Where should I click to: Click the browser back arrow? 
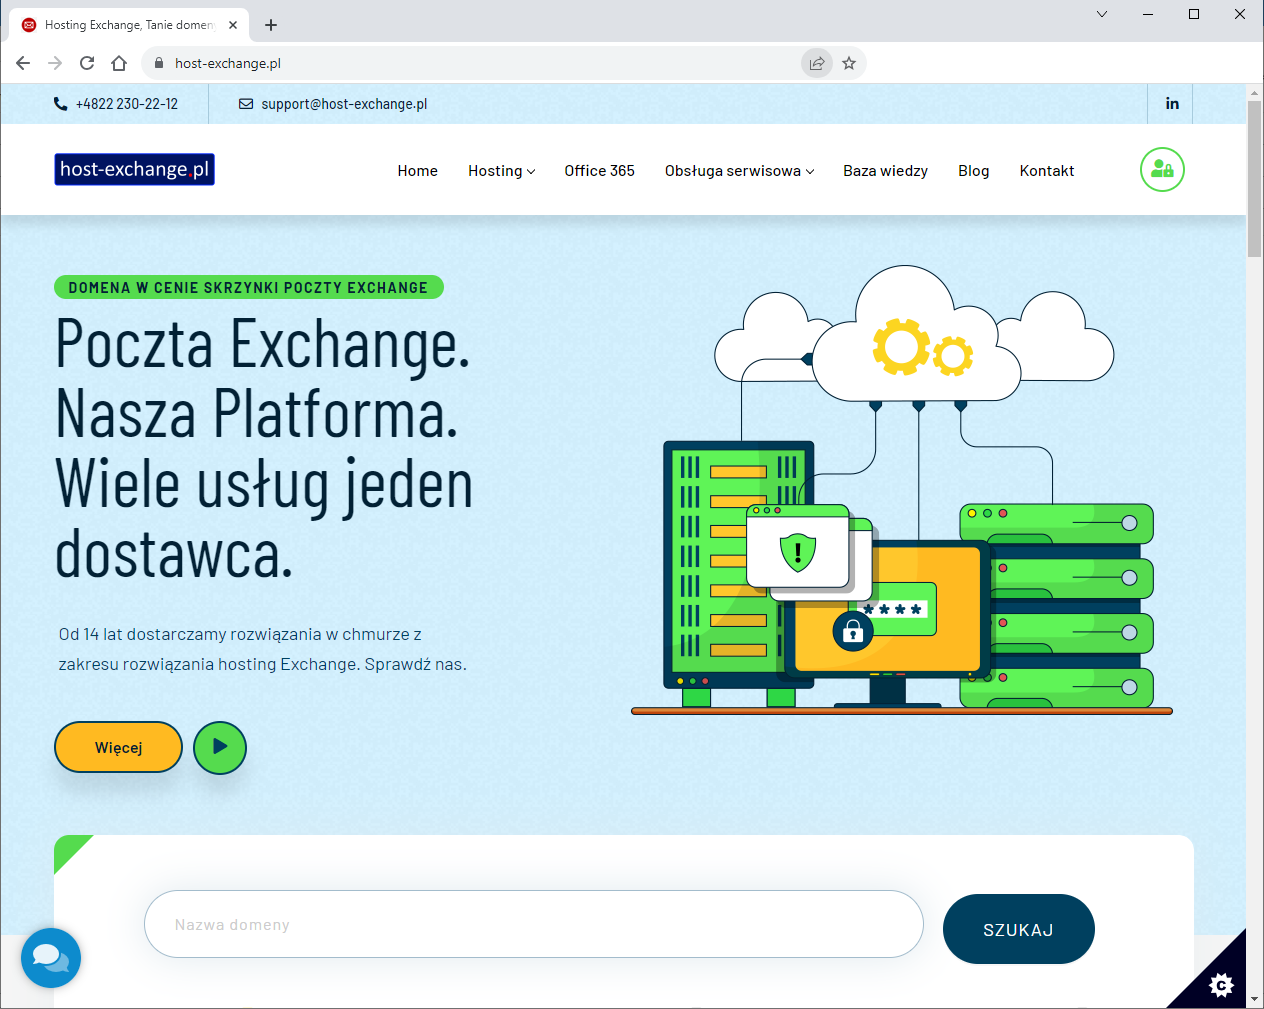pos(23,63)
